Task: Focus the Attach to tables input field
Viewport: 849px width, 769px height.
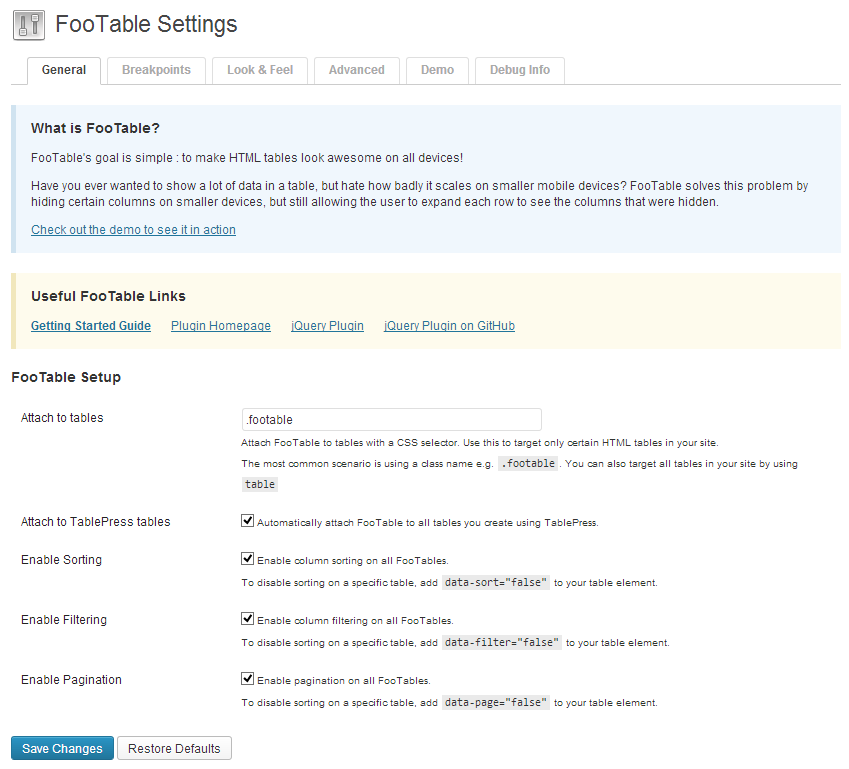Action: pos(391,419)
